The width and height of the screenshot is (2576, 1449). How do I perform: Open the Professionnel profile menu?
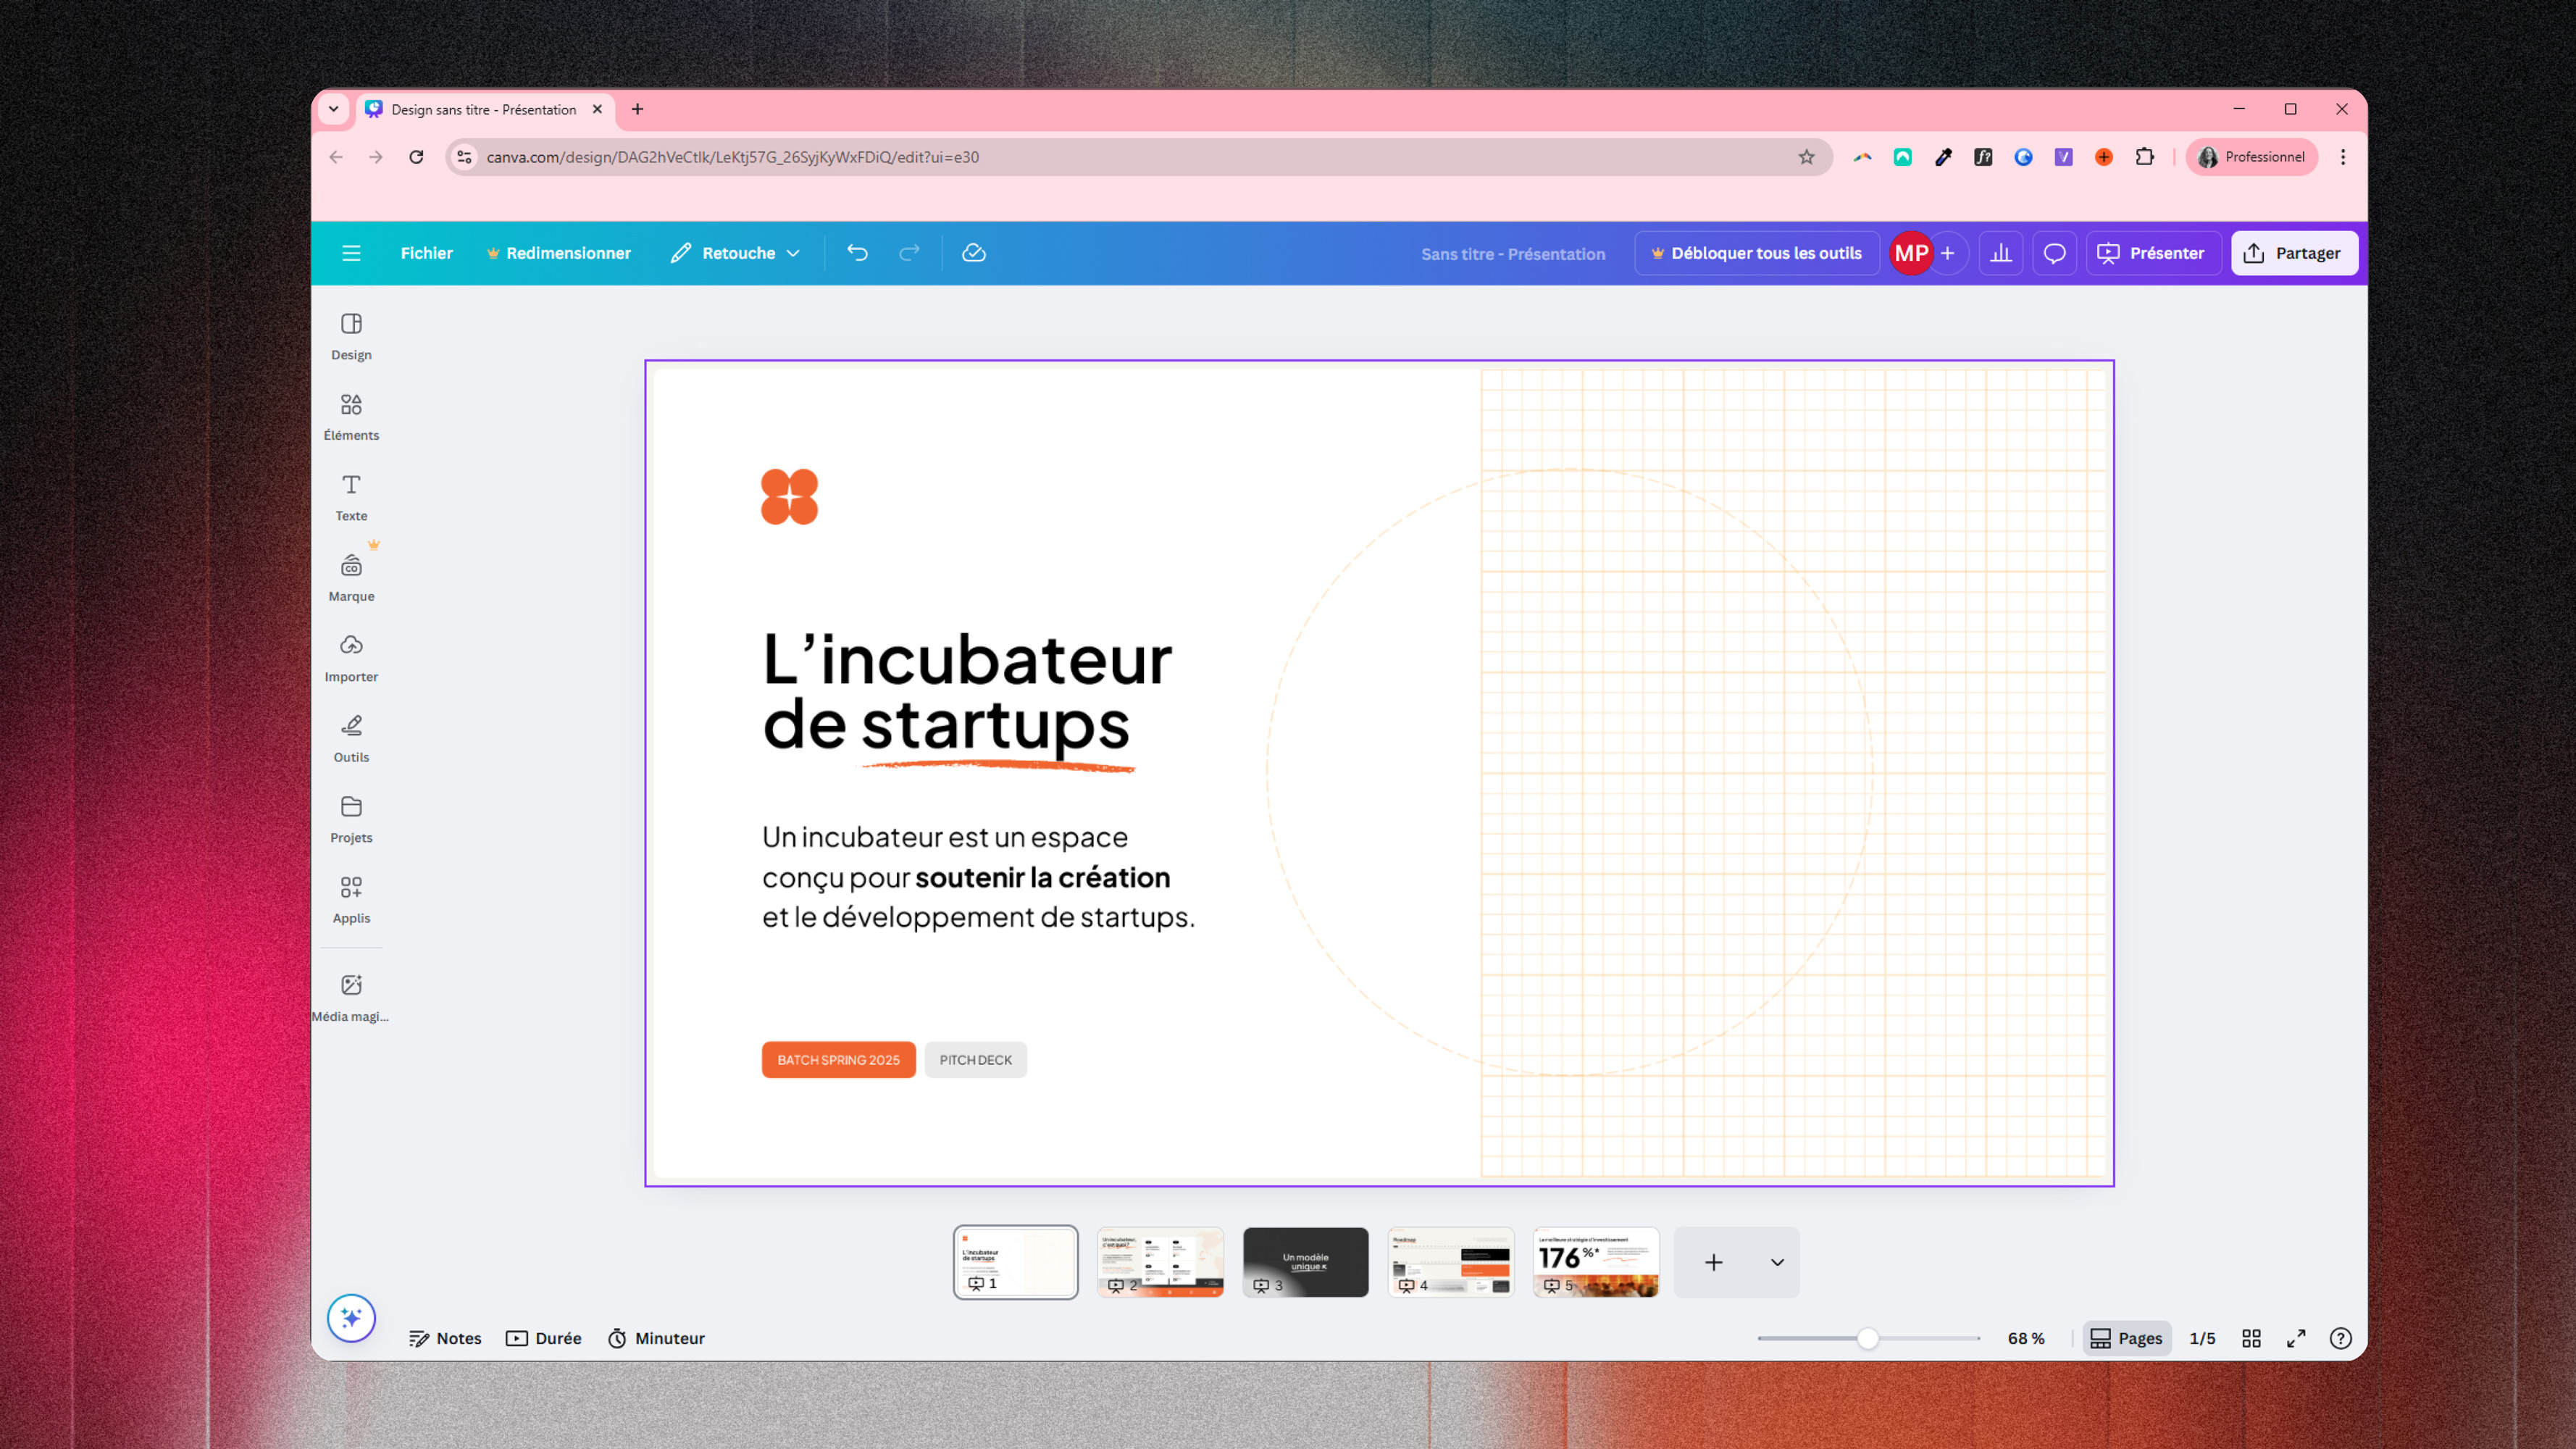[x=2252, y=157]
